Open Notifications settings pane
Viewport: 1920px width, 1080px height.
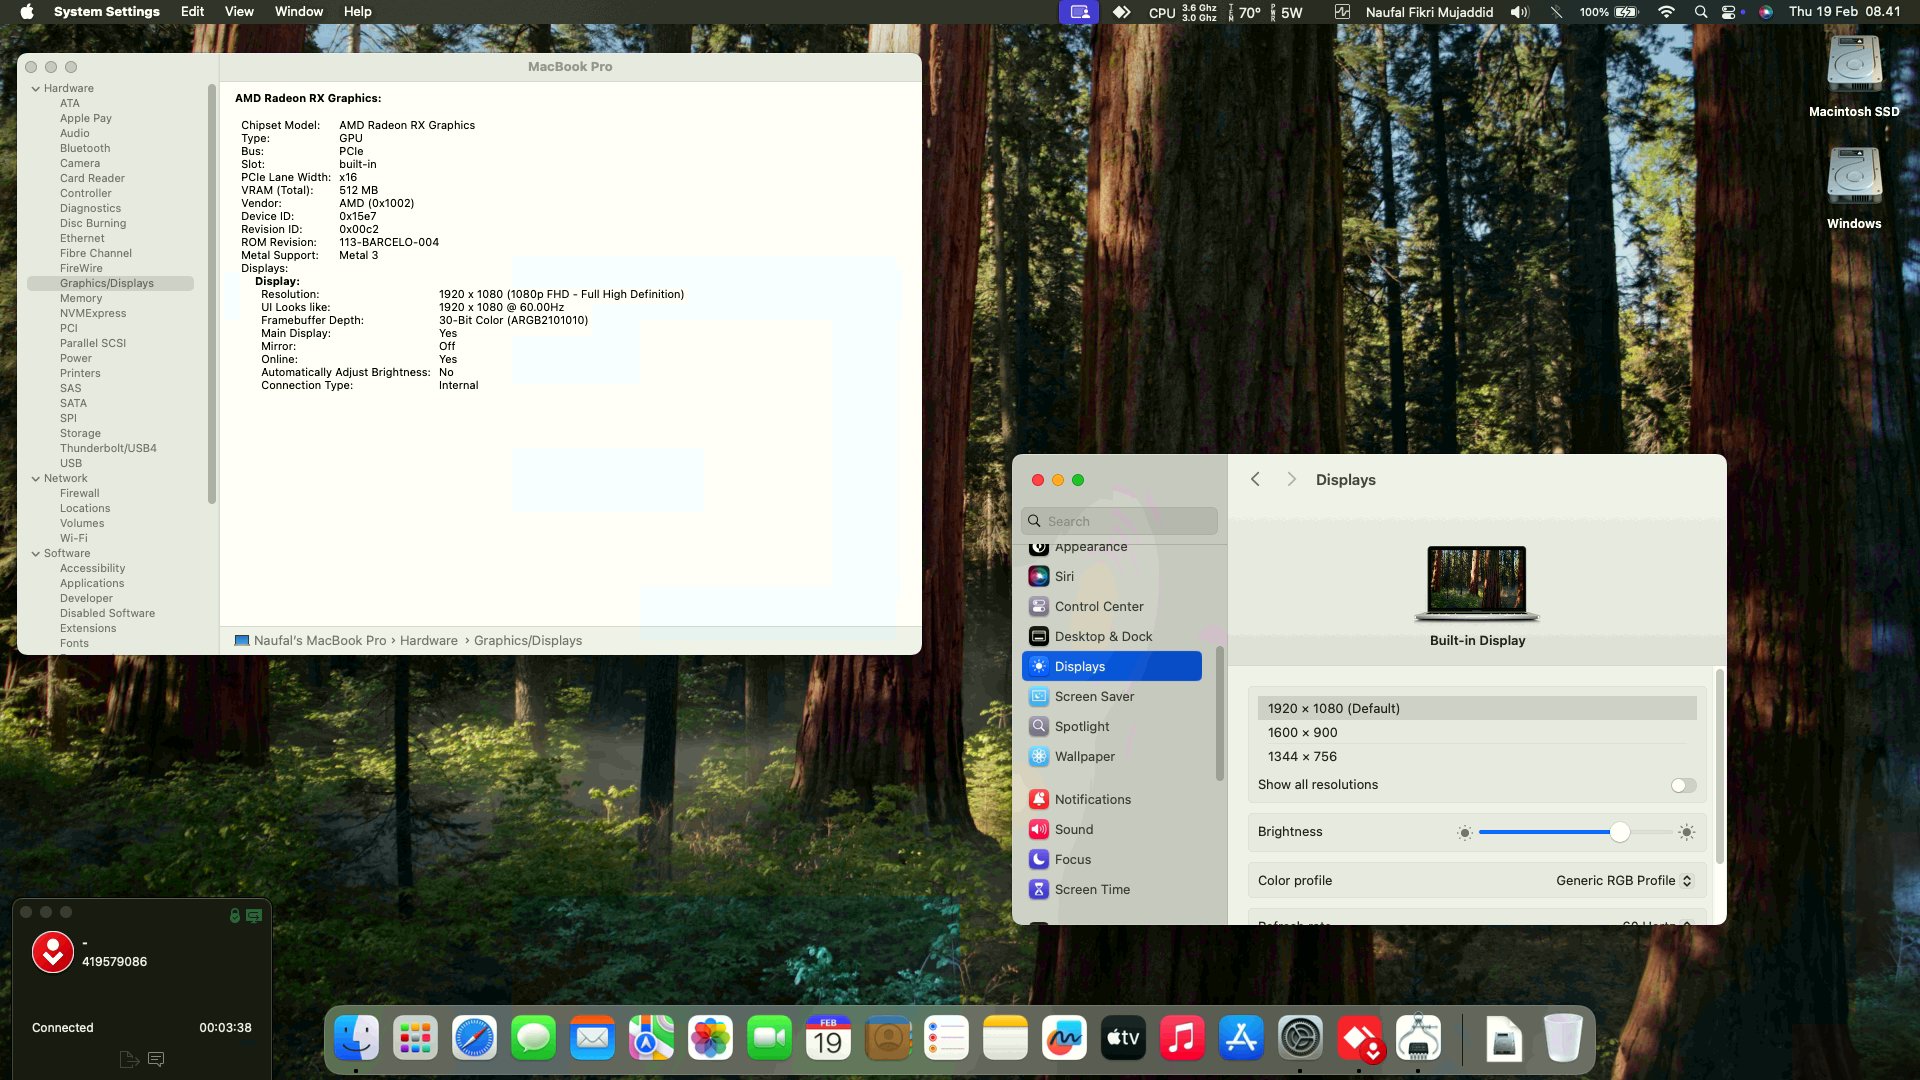(1112, 799)
